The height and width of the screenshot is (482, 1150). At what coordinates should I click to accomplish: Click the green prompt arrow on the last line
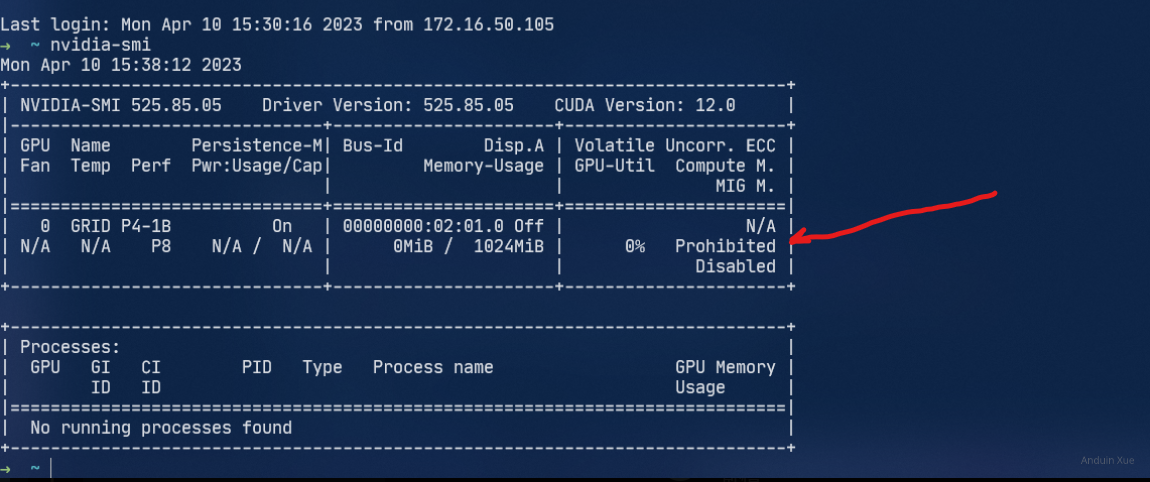point(7,468)
